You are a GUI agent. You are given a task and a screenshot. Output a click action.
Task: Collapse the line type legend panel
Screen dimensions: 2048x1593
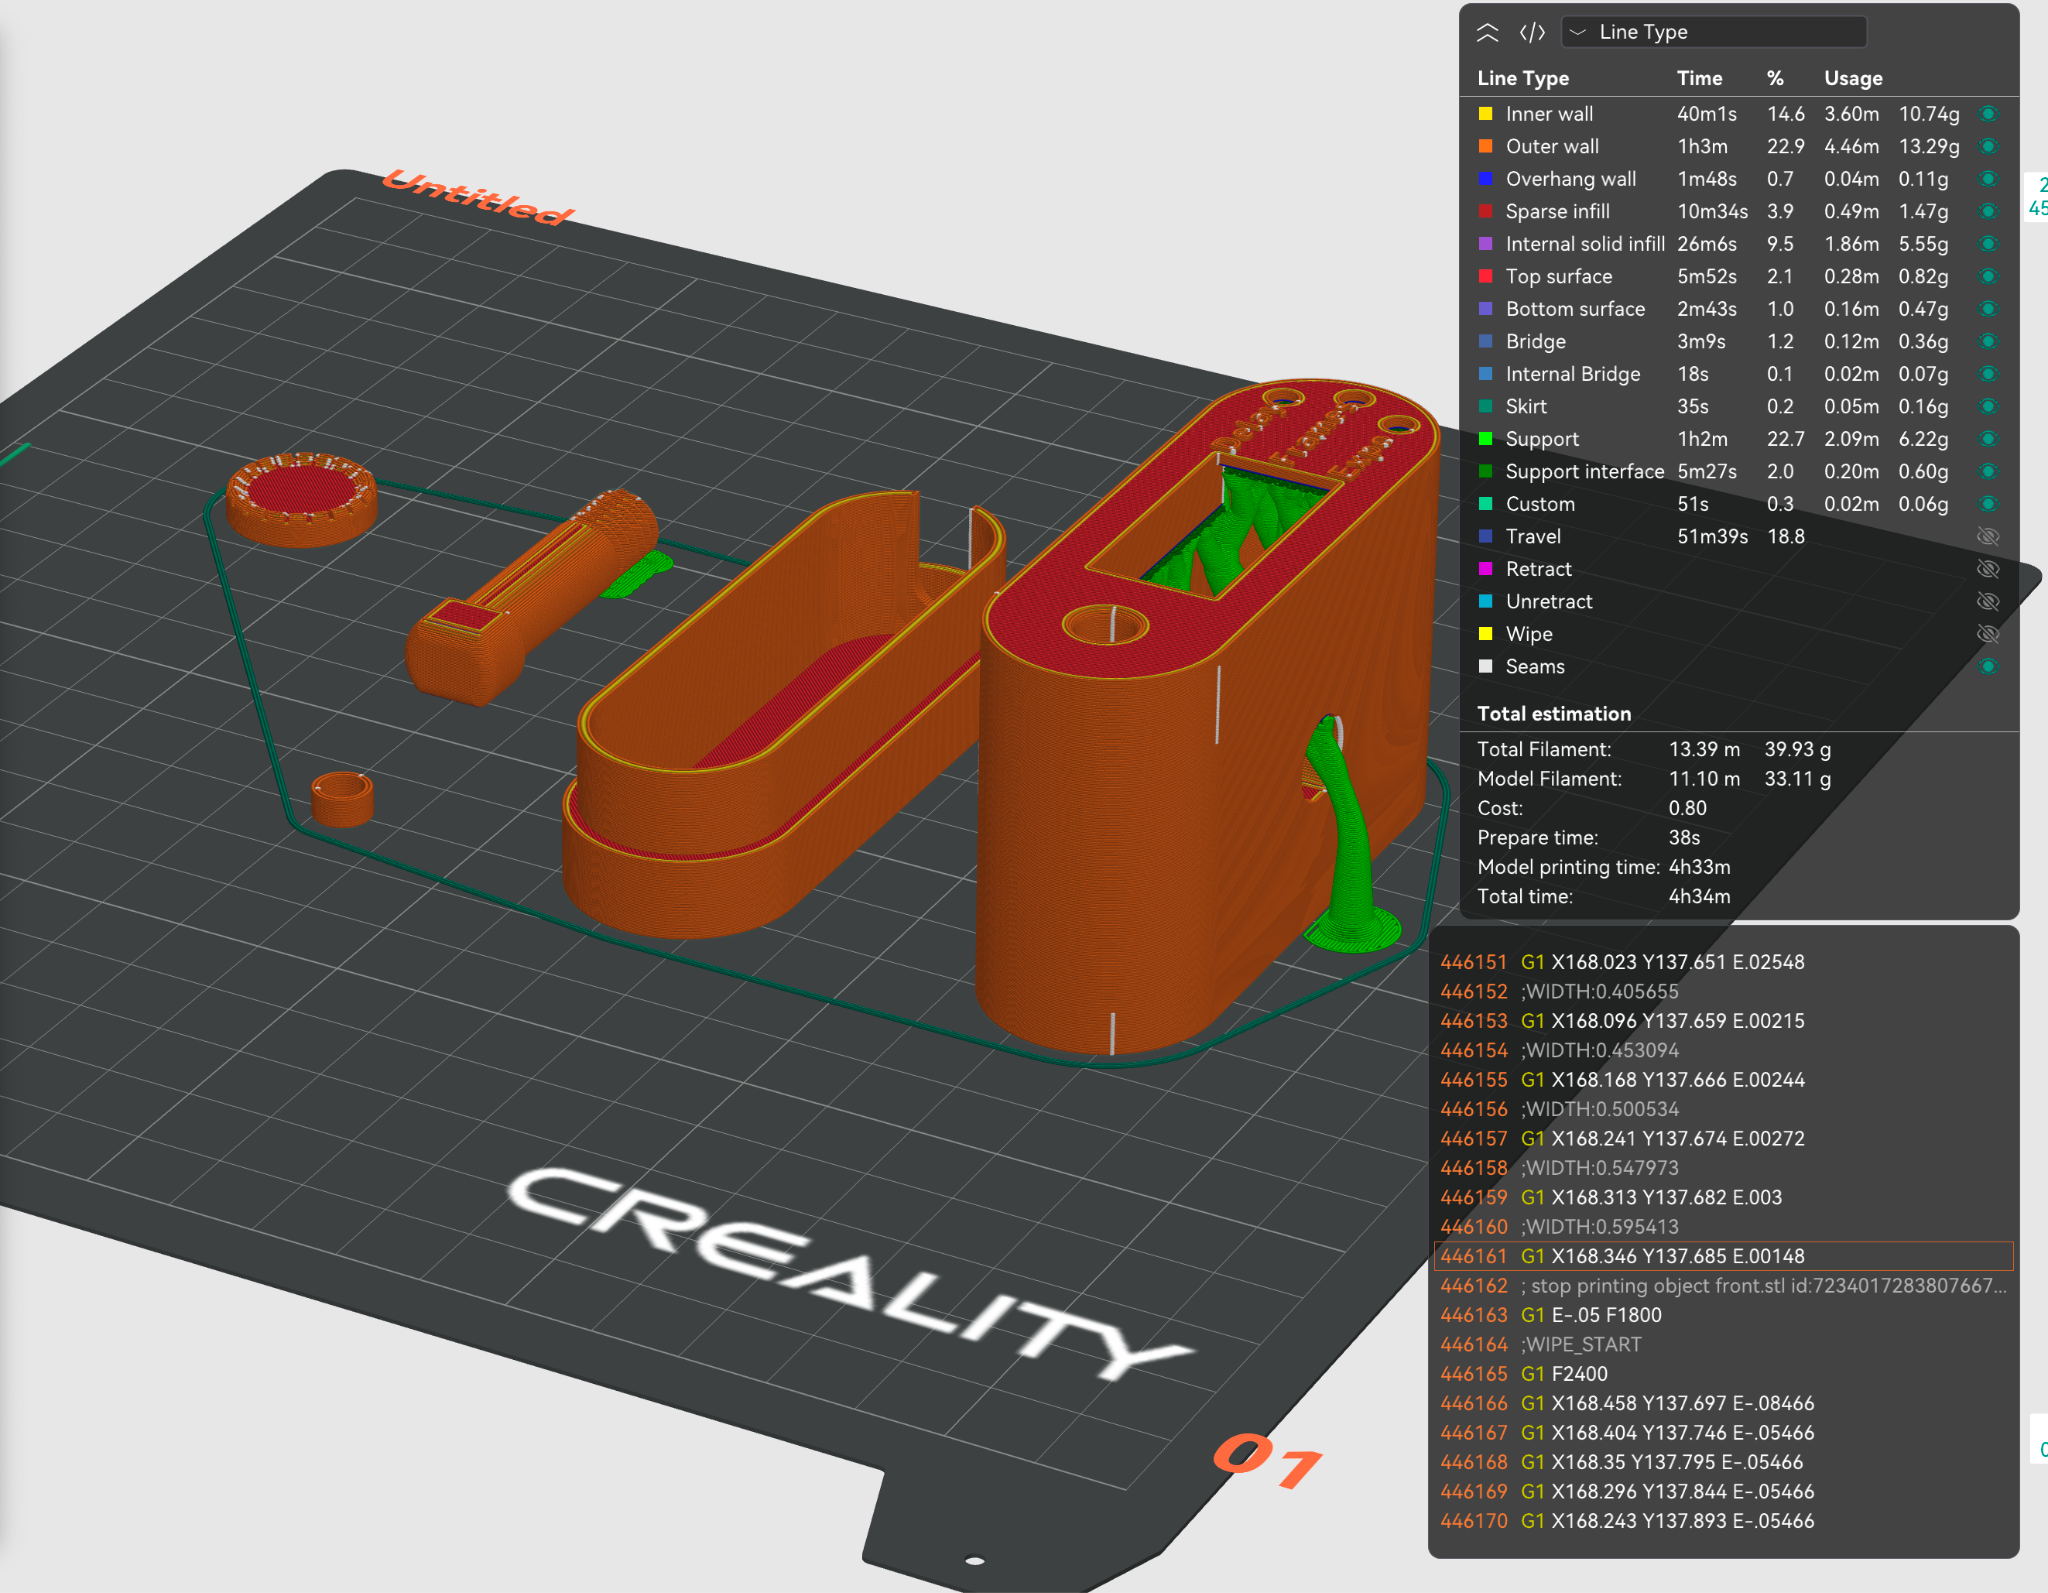click(1487, 32)
